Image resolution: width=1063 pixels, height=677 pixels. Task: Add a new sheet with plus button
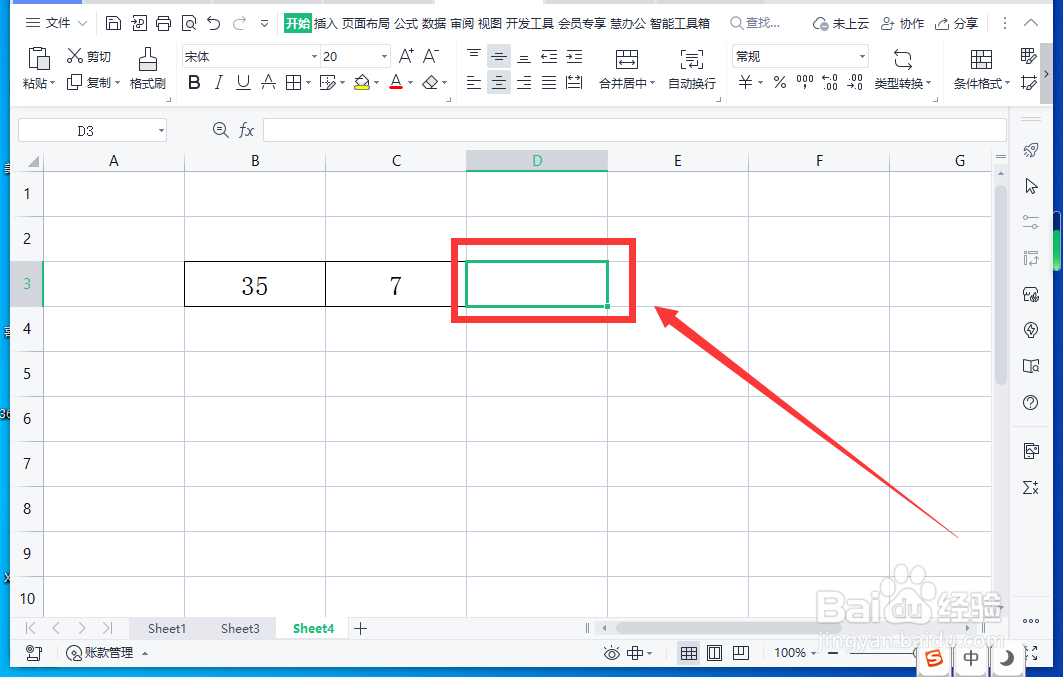(x=361, y=628)
